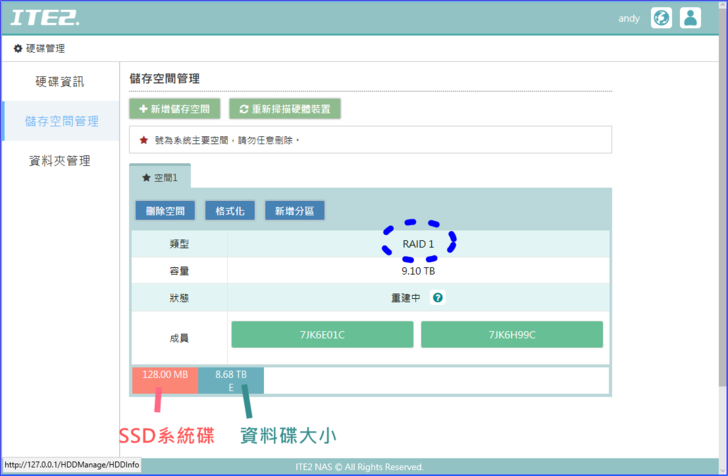Click the help question mark beside 重建中

pyautogui.click(x=438, y=297)
